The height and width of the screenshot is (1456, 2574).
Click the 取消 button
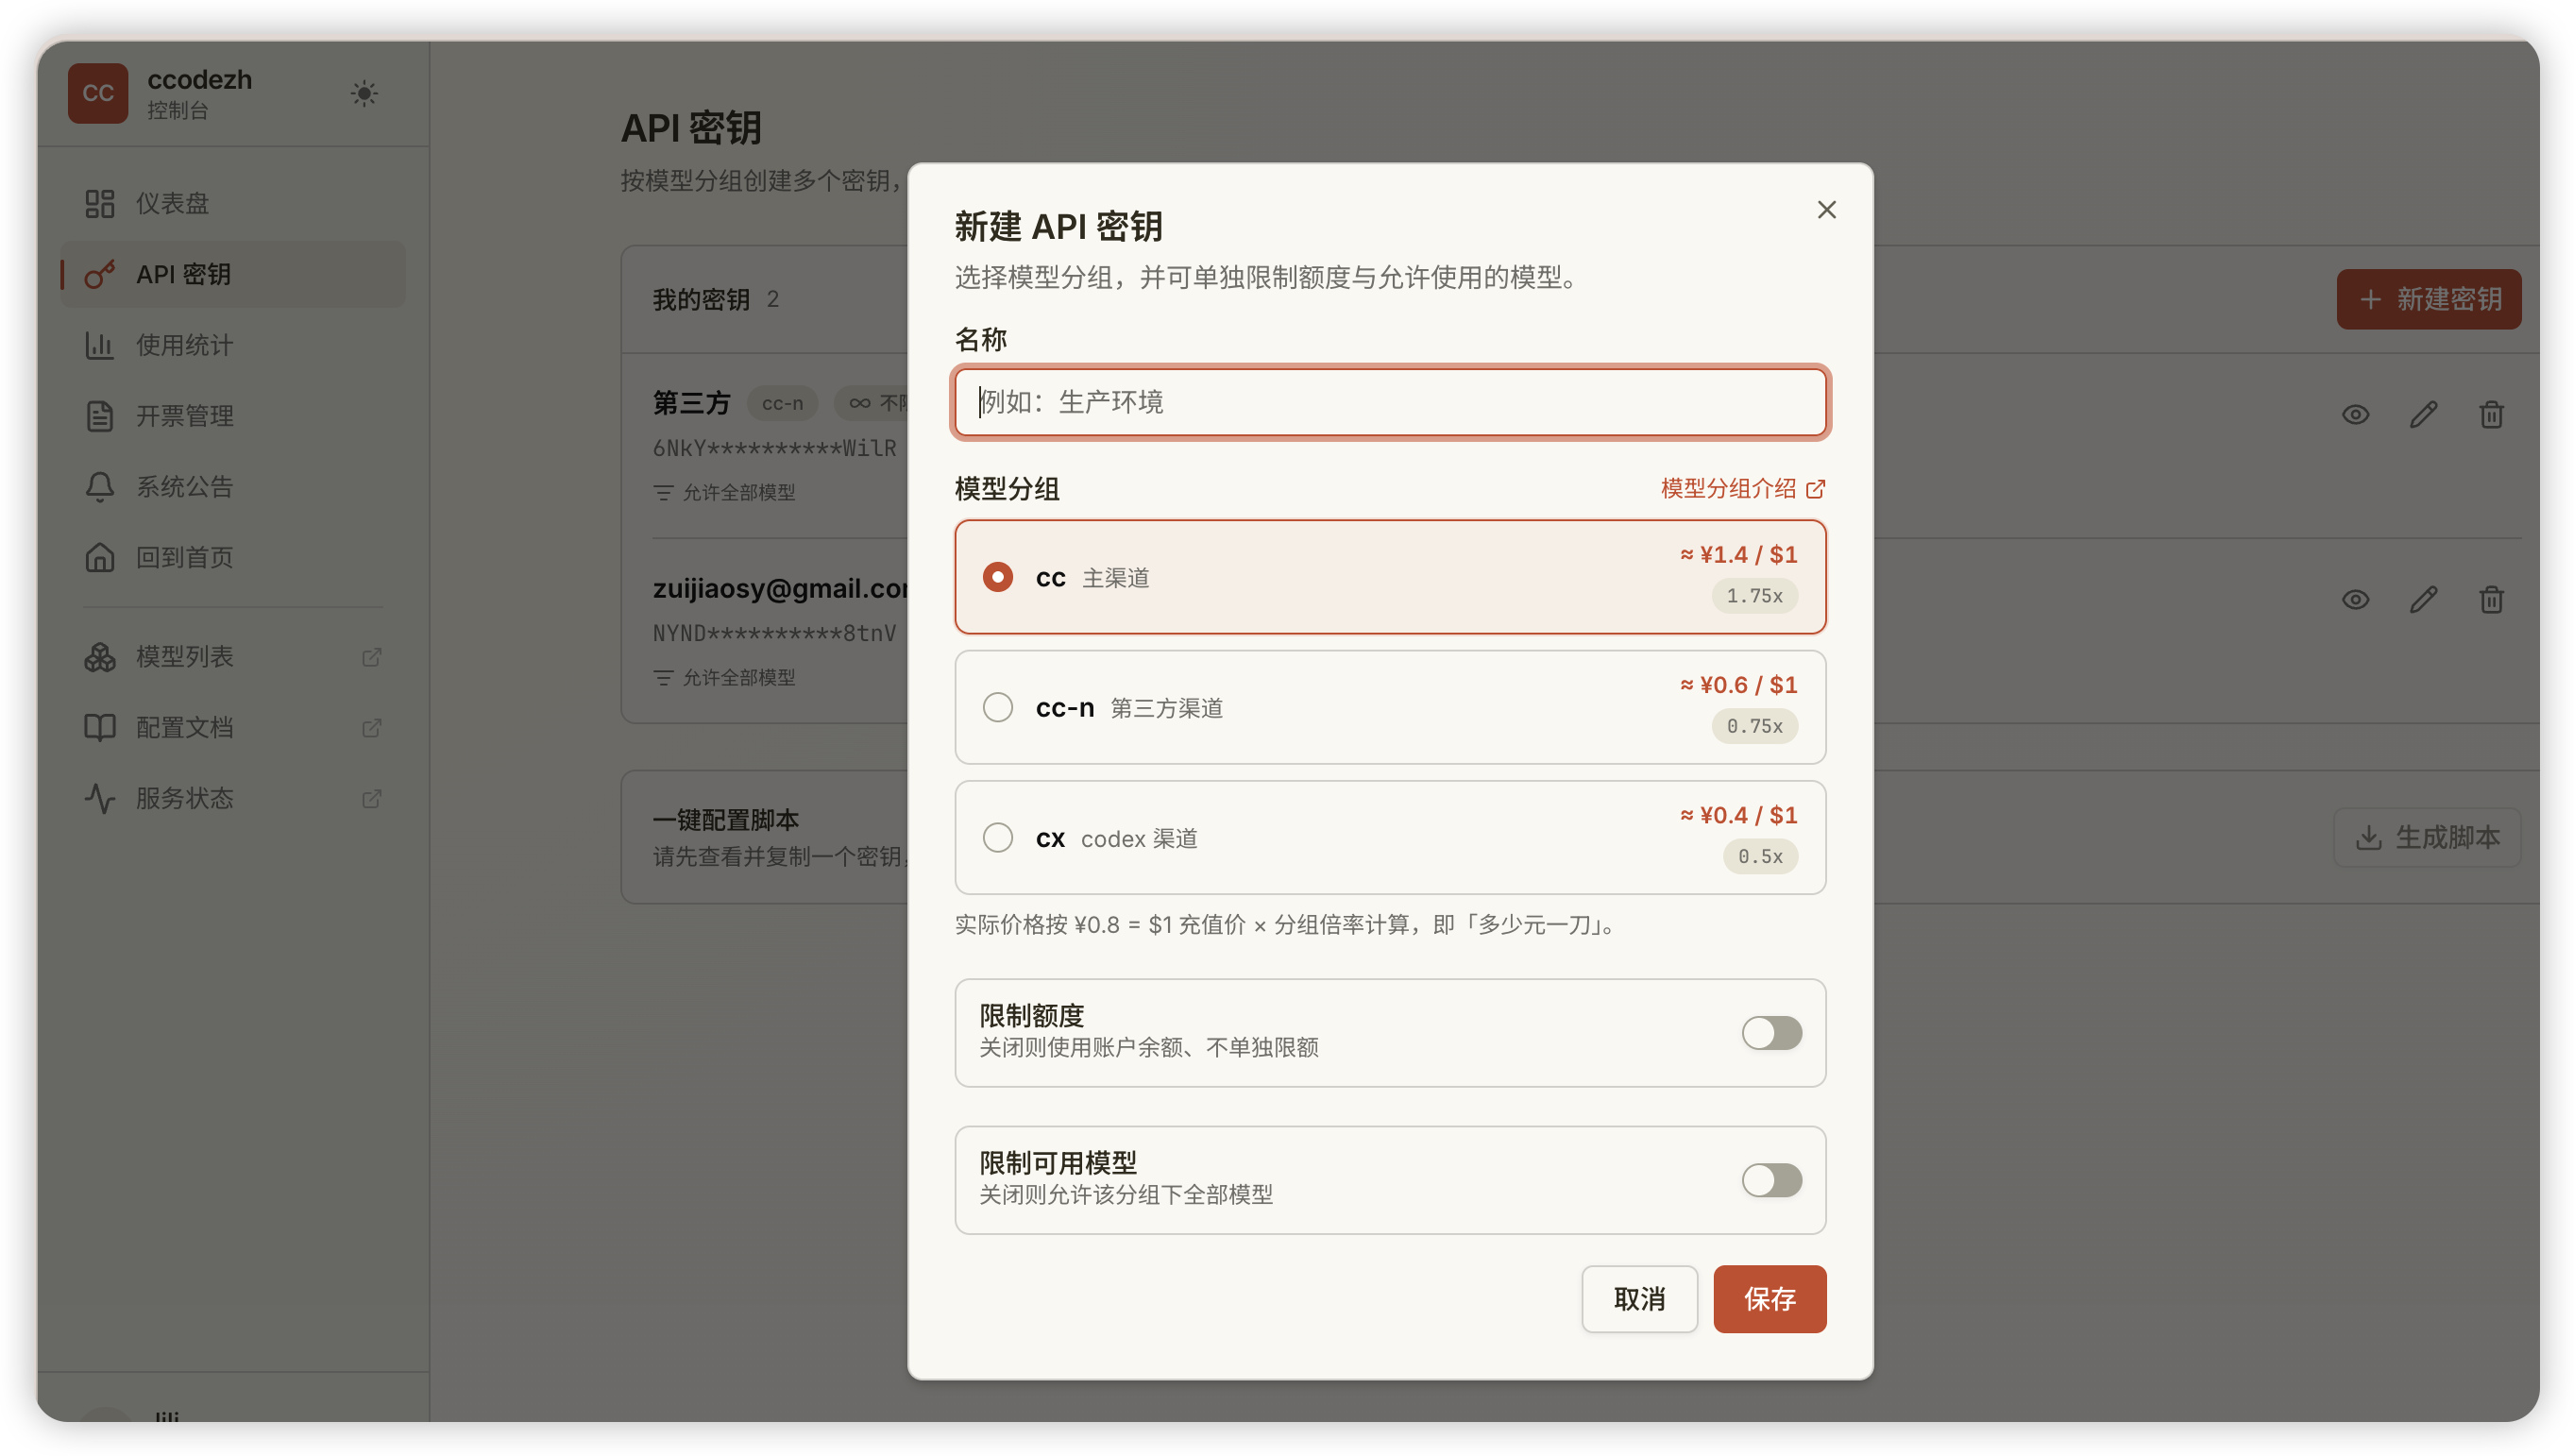click(x=1638, y=1299)
